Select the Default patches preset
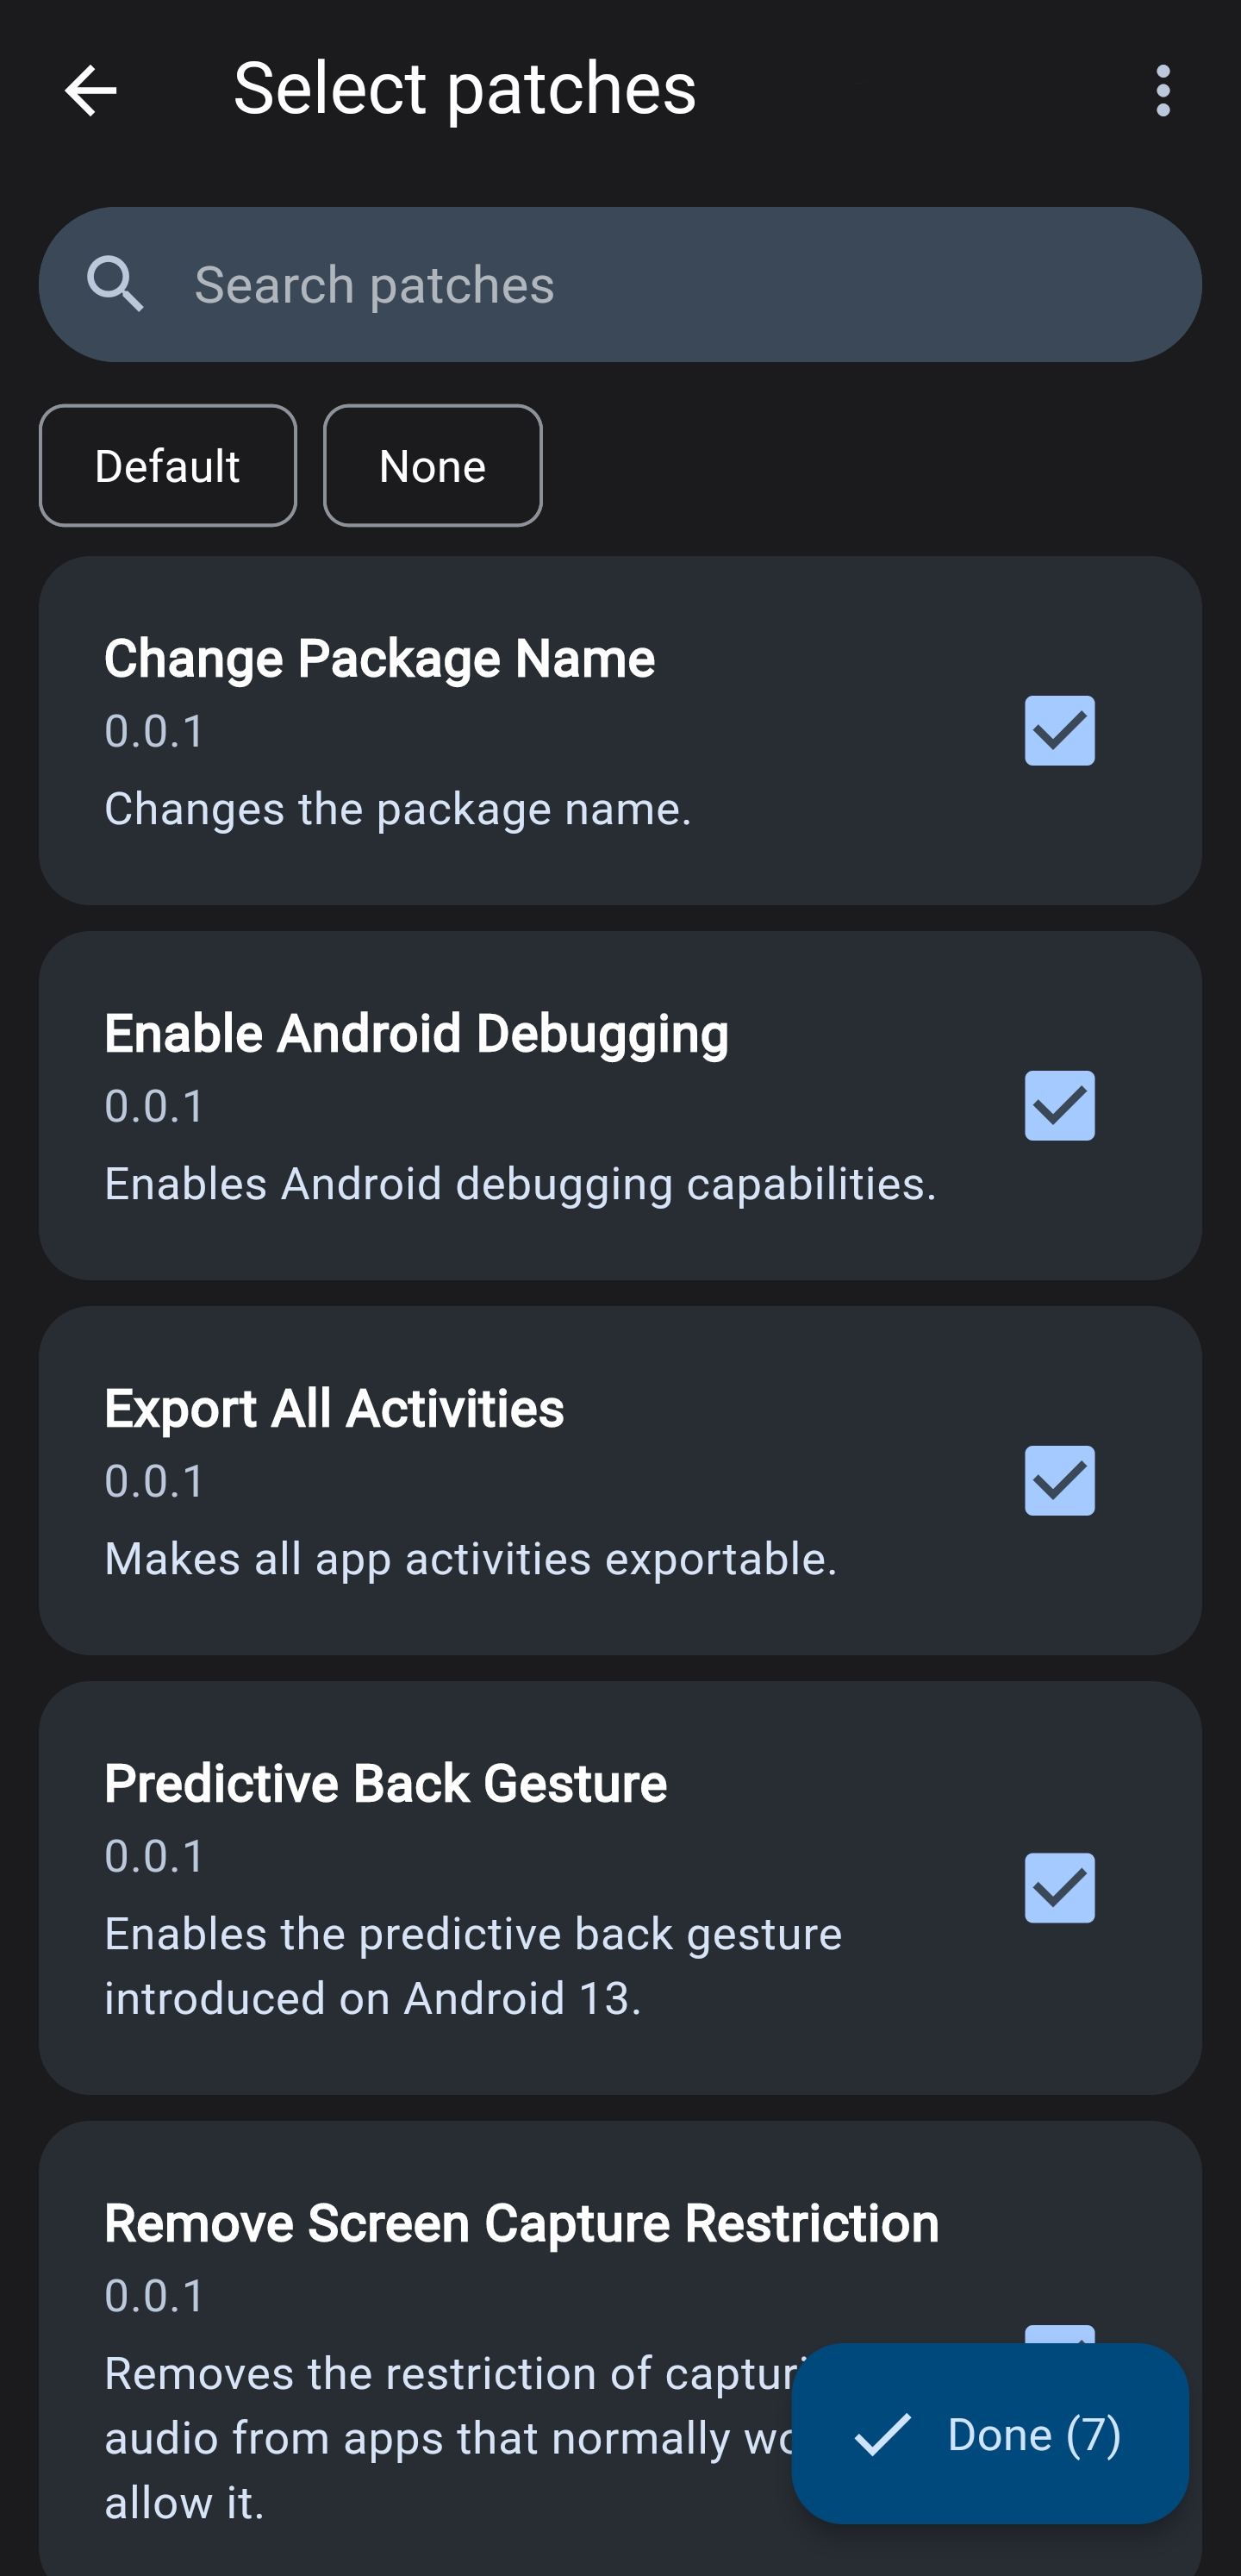This screenshot has width=1241, height=2576. tap(167, 466)
